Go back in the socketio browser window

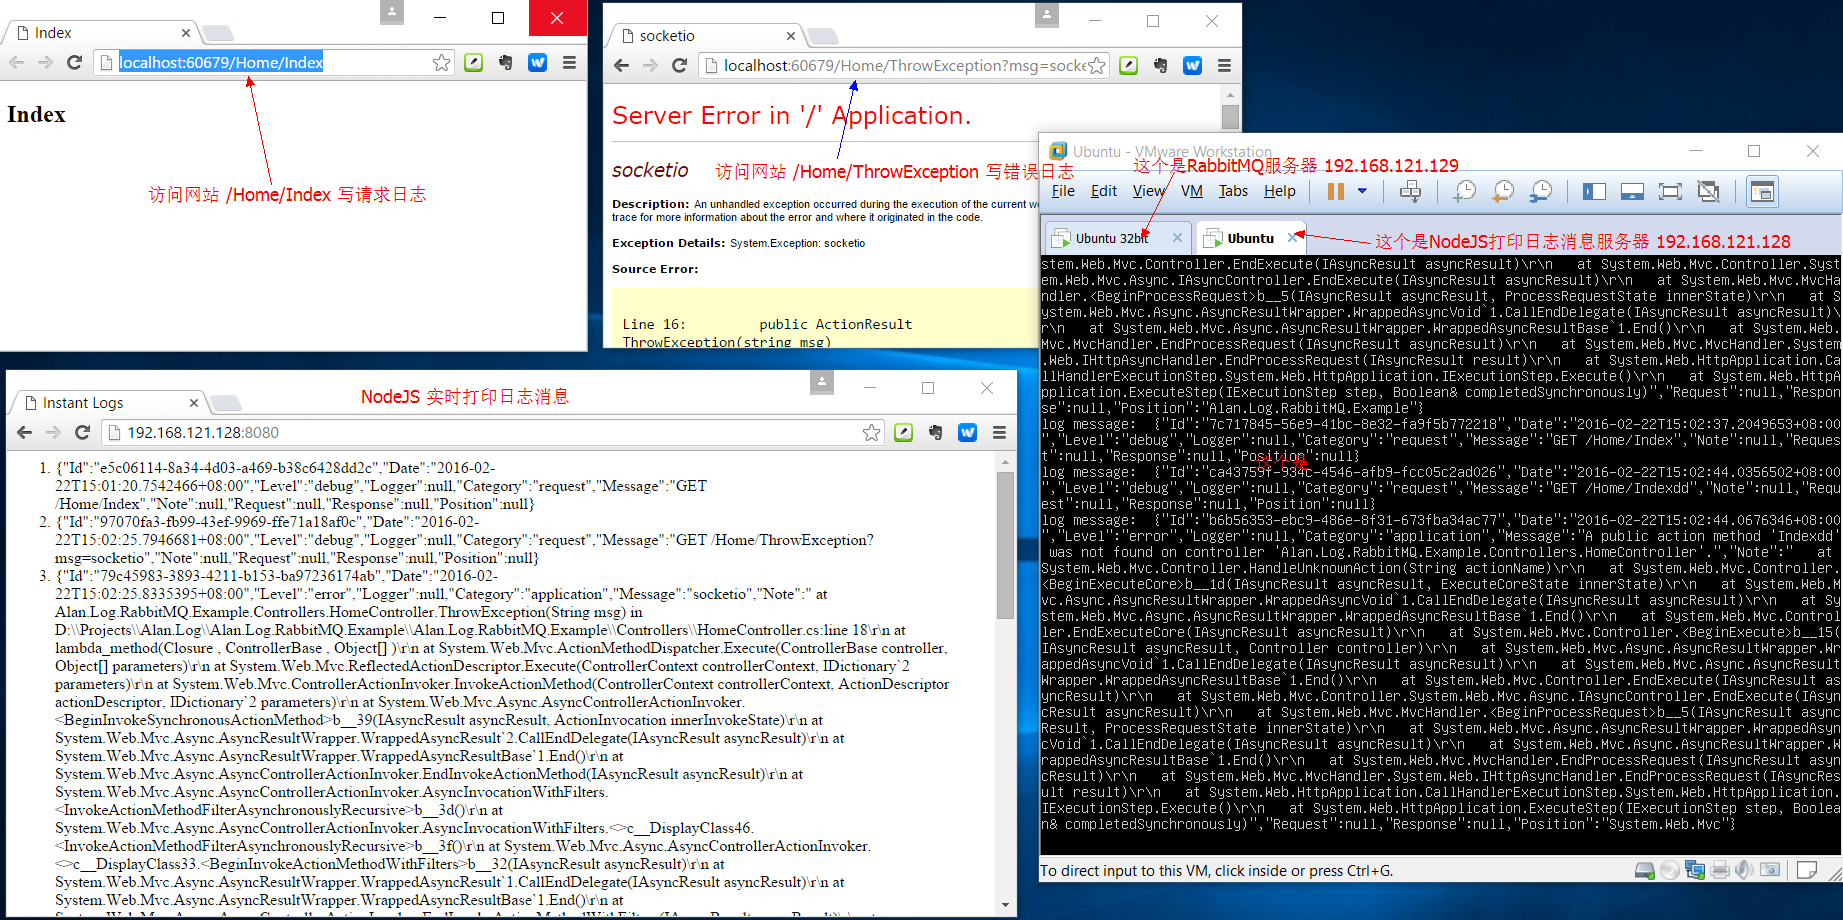point(622,65)
